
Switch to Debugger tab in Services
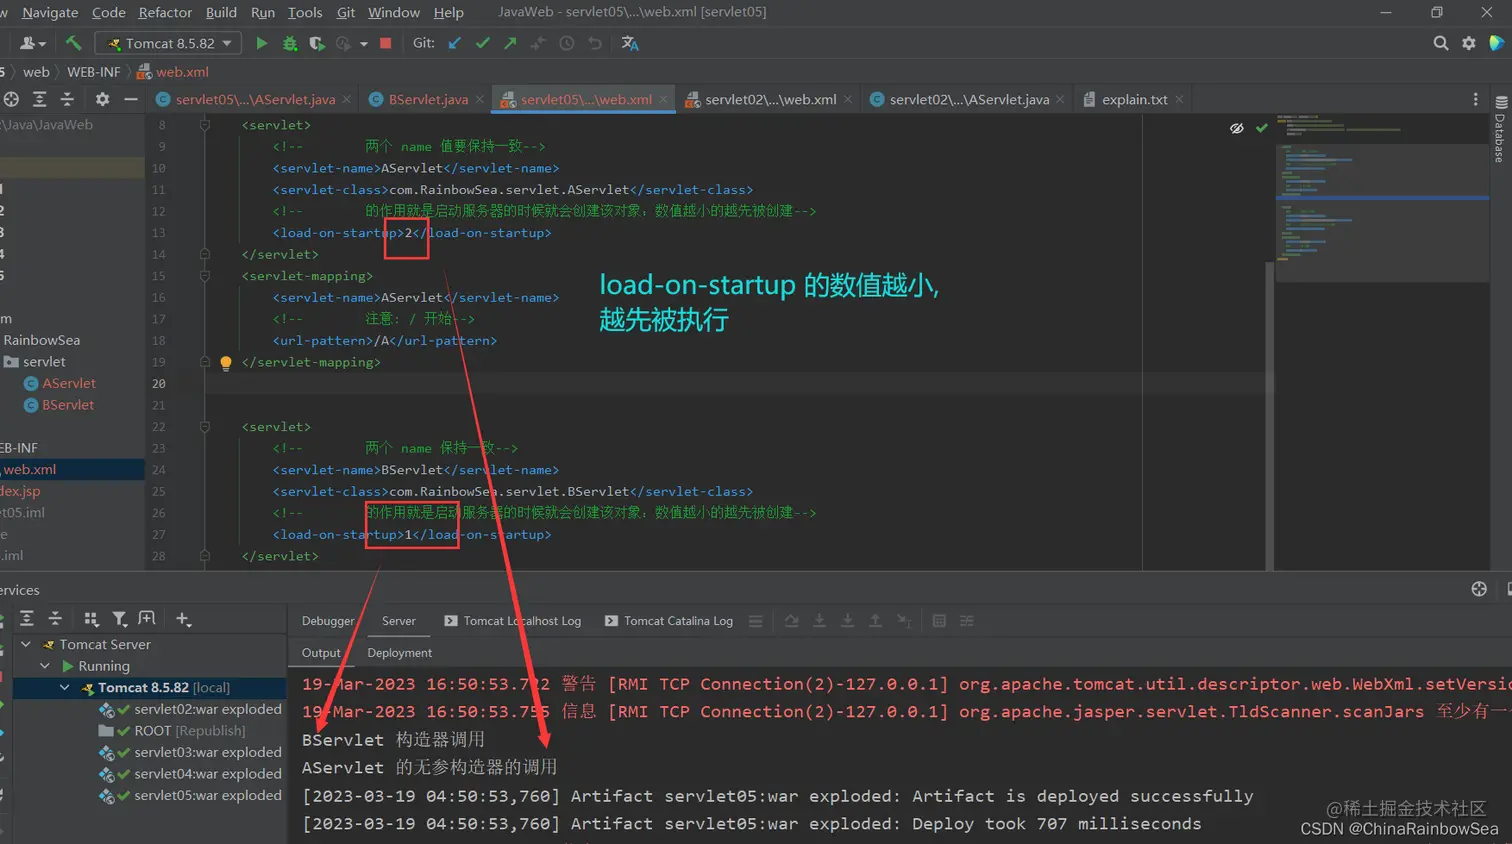pos(328,621)
